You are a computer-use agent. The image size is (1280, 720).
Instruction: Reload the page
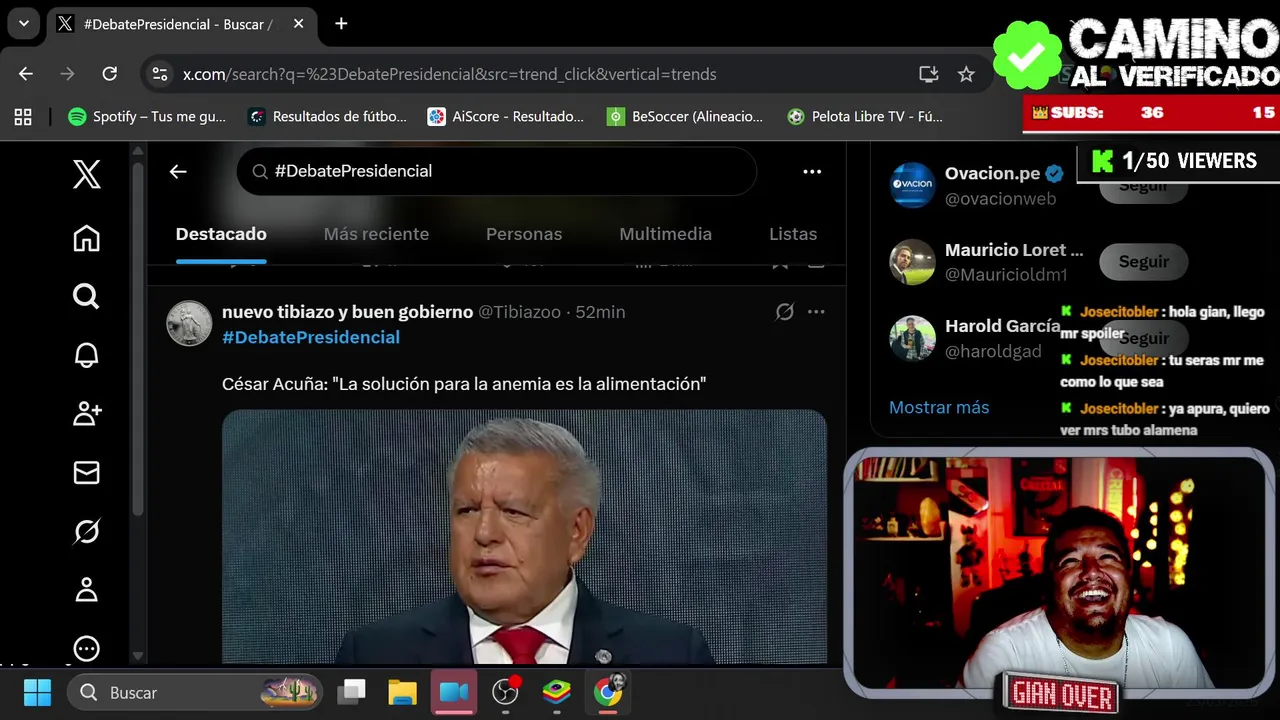[110, 74]
